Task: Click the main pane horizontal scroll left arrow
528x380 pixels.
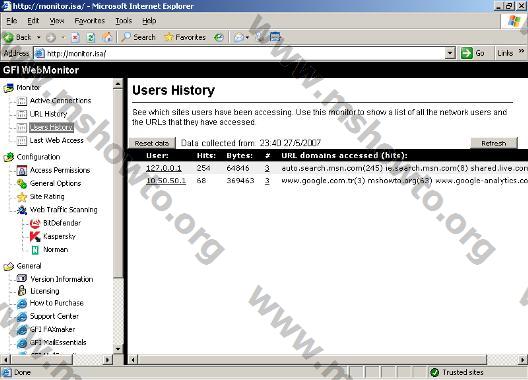Action: (133, 360)
